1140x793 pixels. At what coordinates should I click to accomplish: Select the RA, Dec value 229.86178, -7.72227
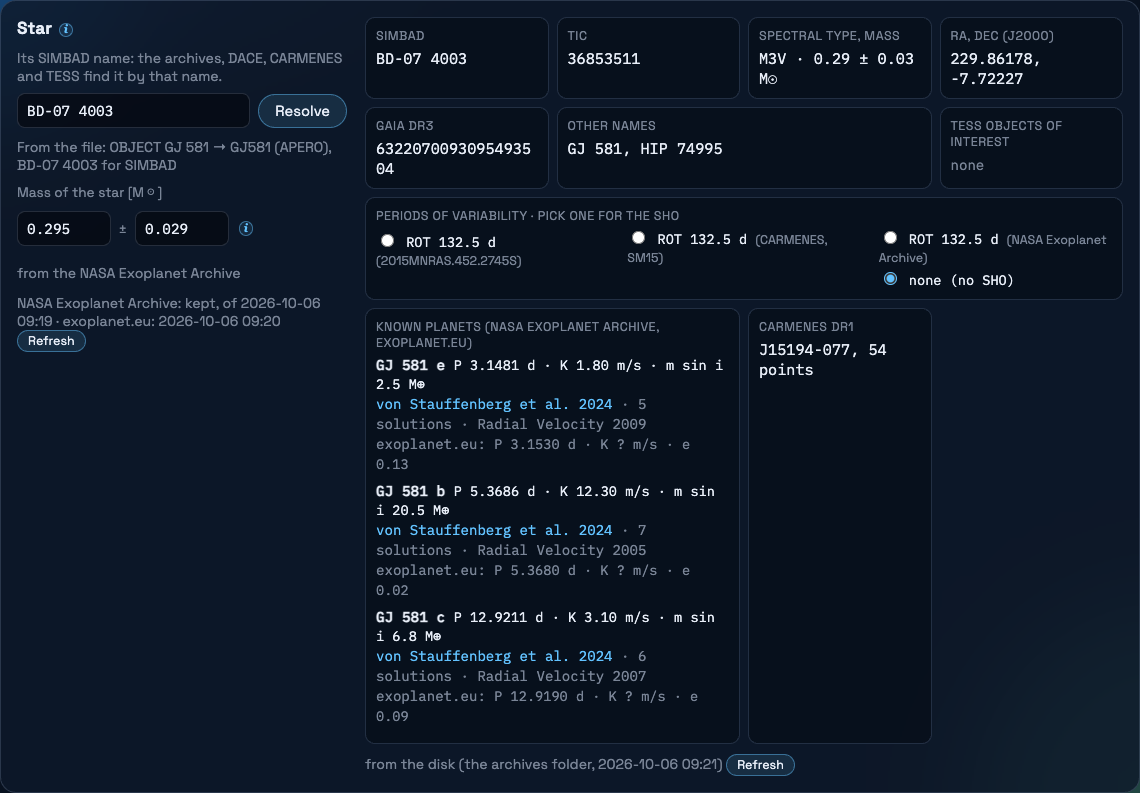click(x=995, y=69)
